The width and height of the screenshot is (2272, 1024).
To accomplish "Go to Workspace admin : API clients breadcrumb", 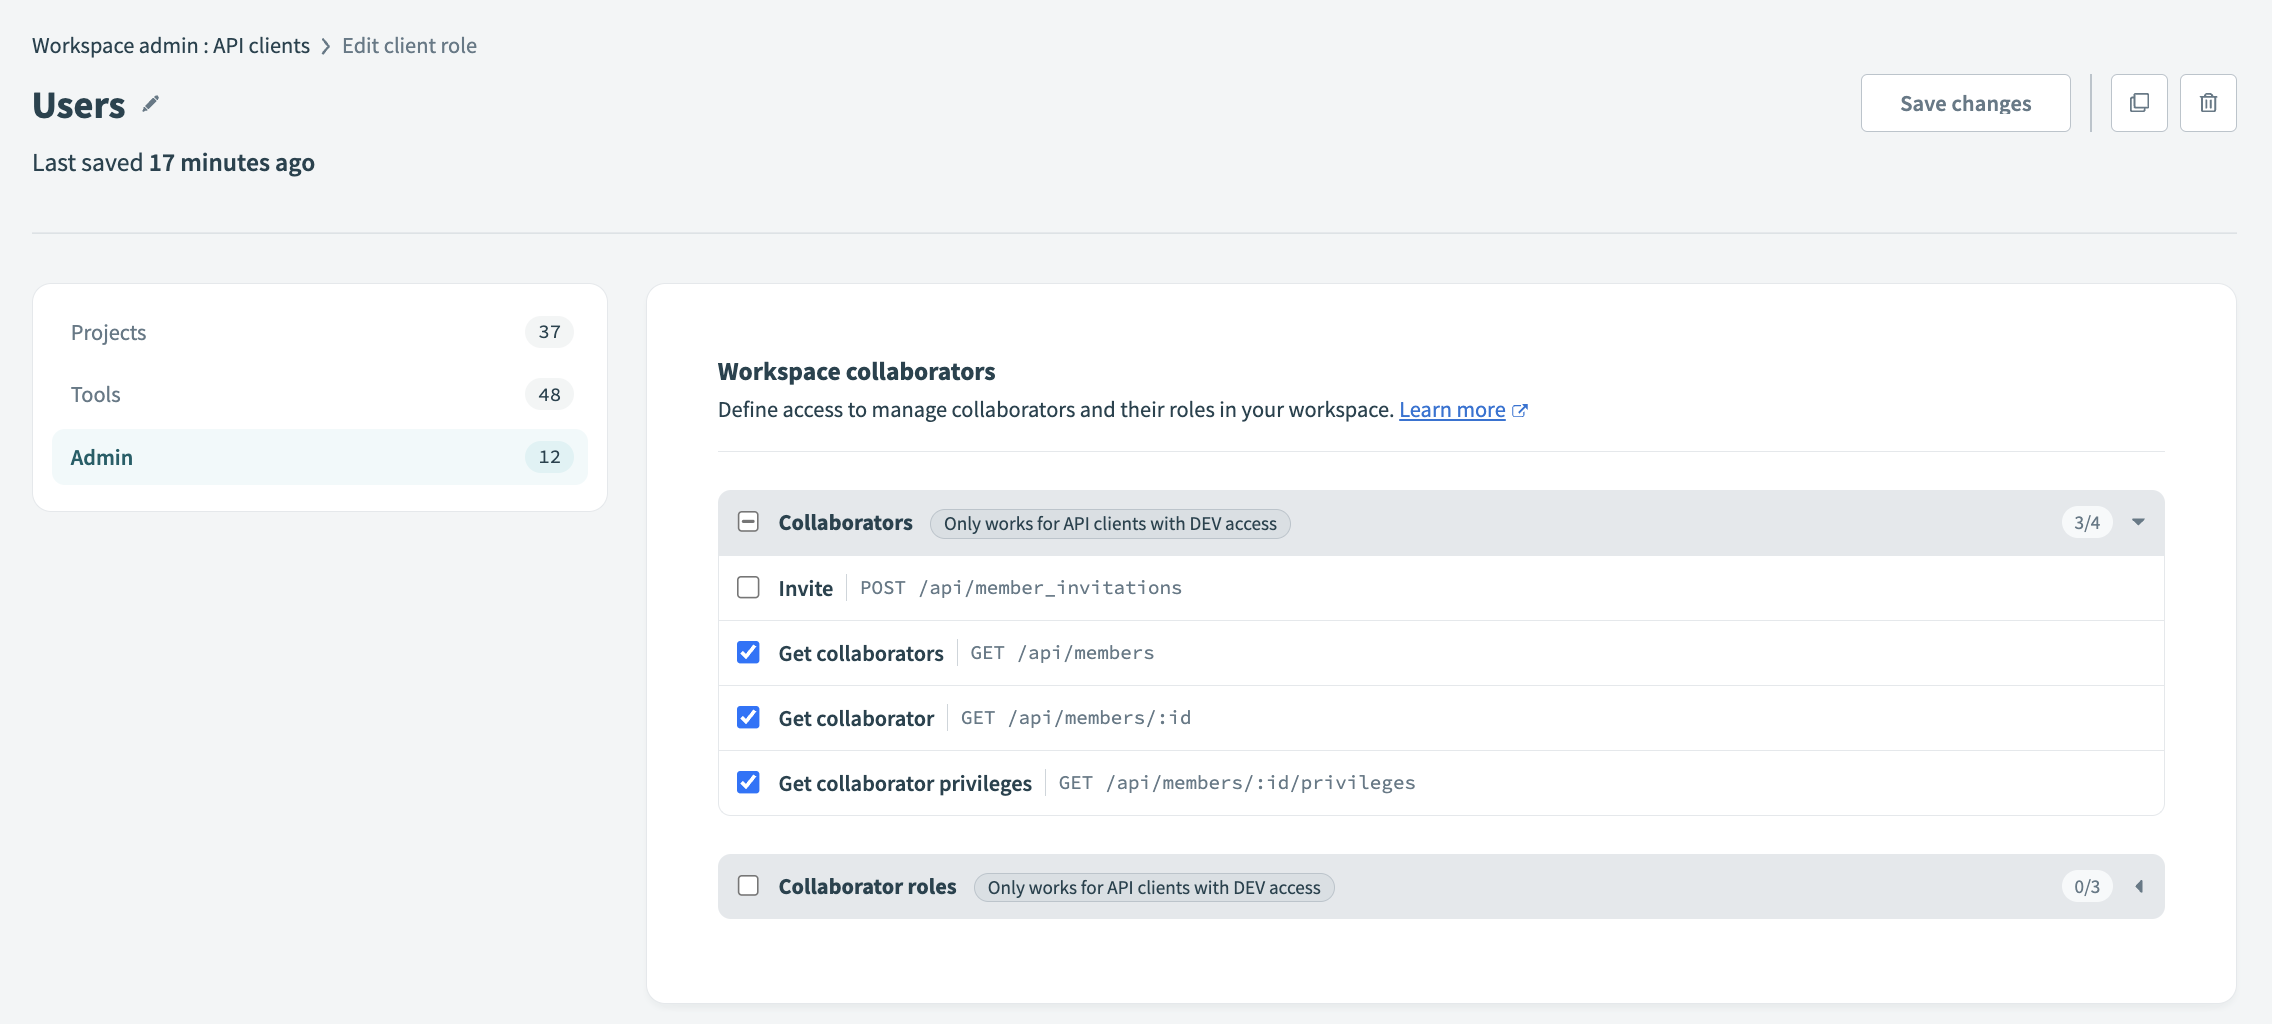I will coord(171,46).
